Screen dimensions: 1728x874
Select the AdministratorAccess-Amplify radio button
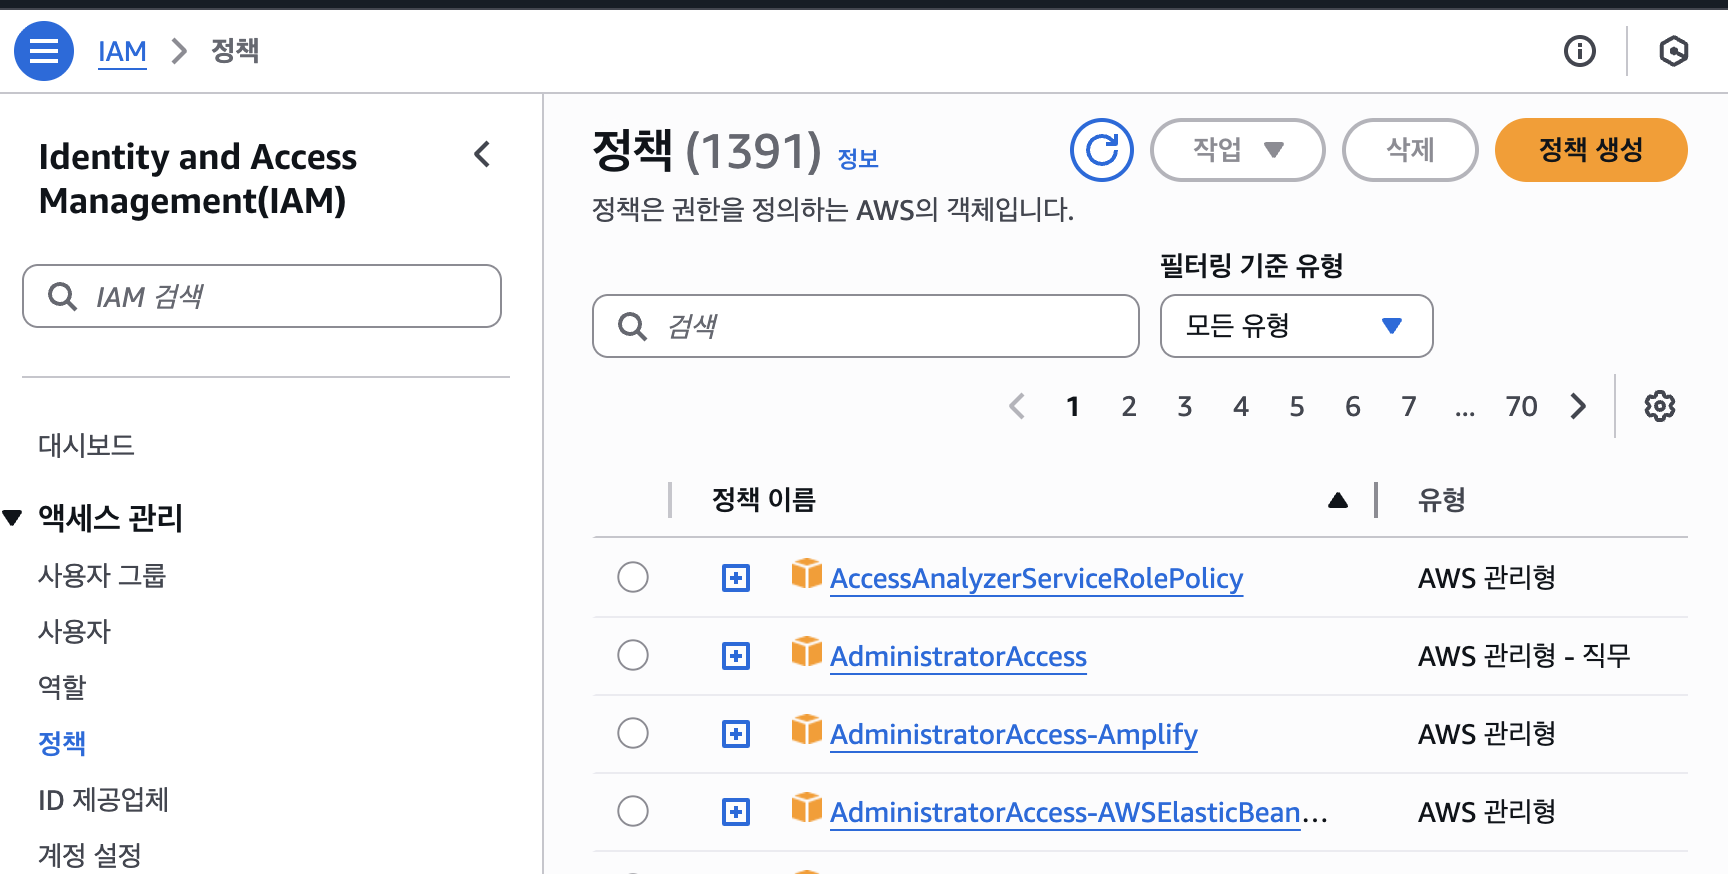click(633, 734)
